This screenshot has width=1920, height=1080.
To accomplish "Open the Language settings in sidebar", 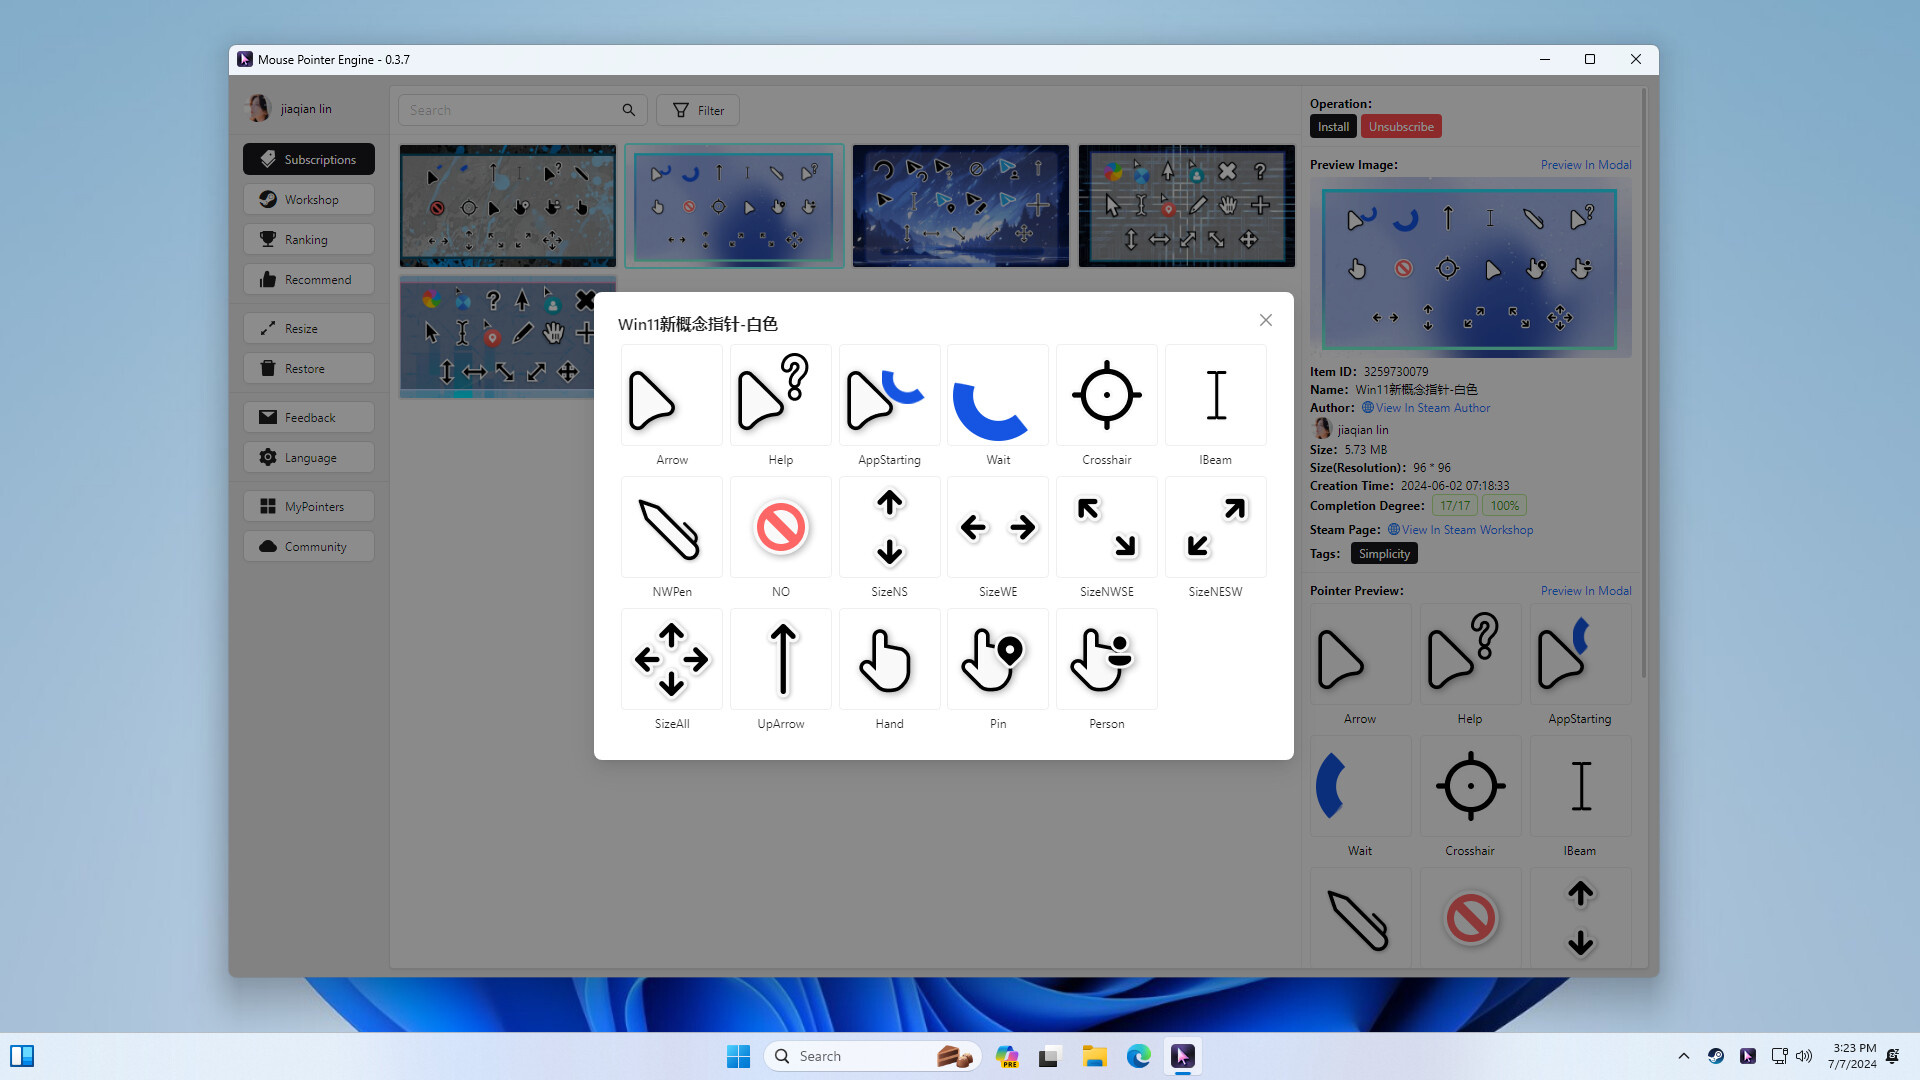I will (308, 457).
